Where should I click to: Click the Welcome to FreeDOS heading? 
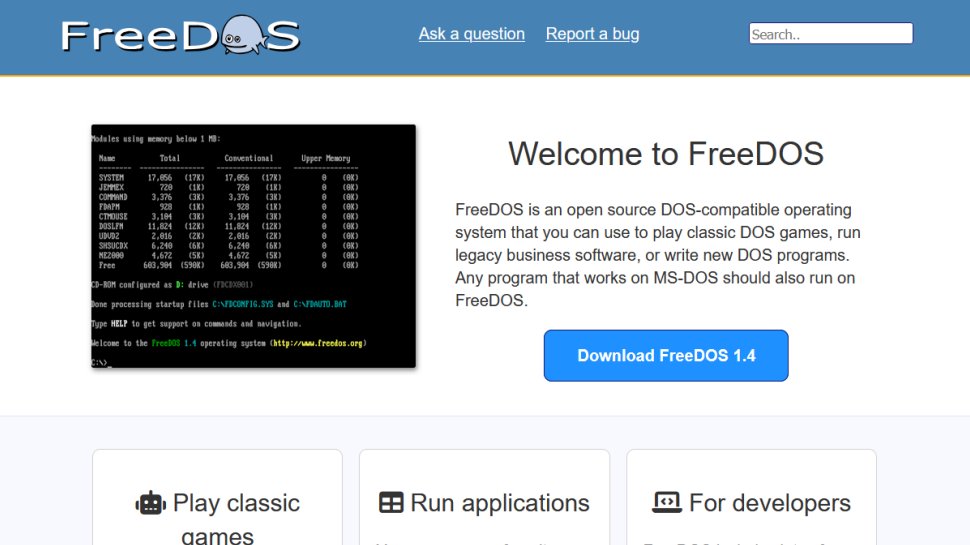click(x=666, y=153)
